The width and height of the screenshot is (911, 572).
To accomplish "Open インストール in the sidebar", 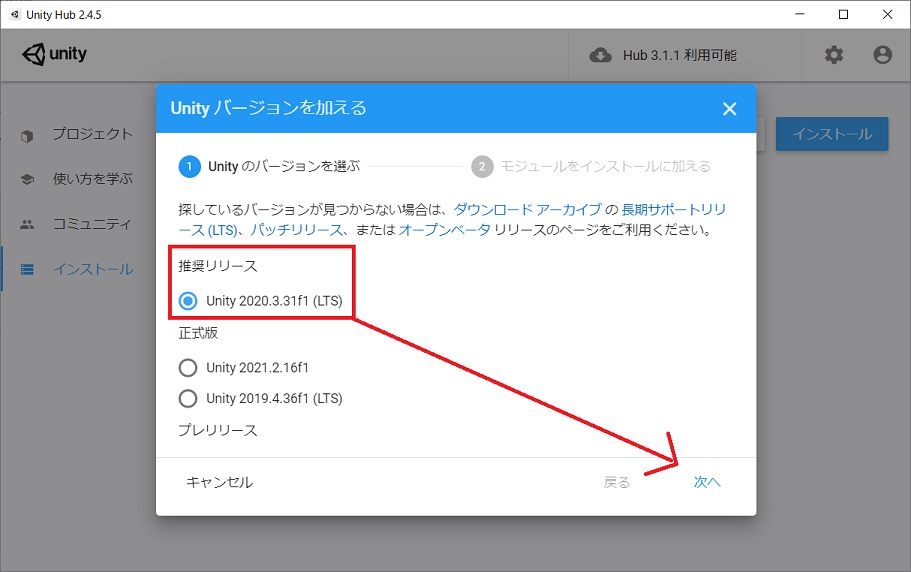I will coord(93,269).
